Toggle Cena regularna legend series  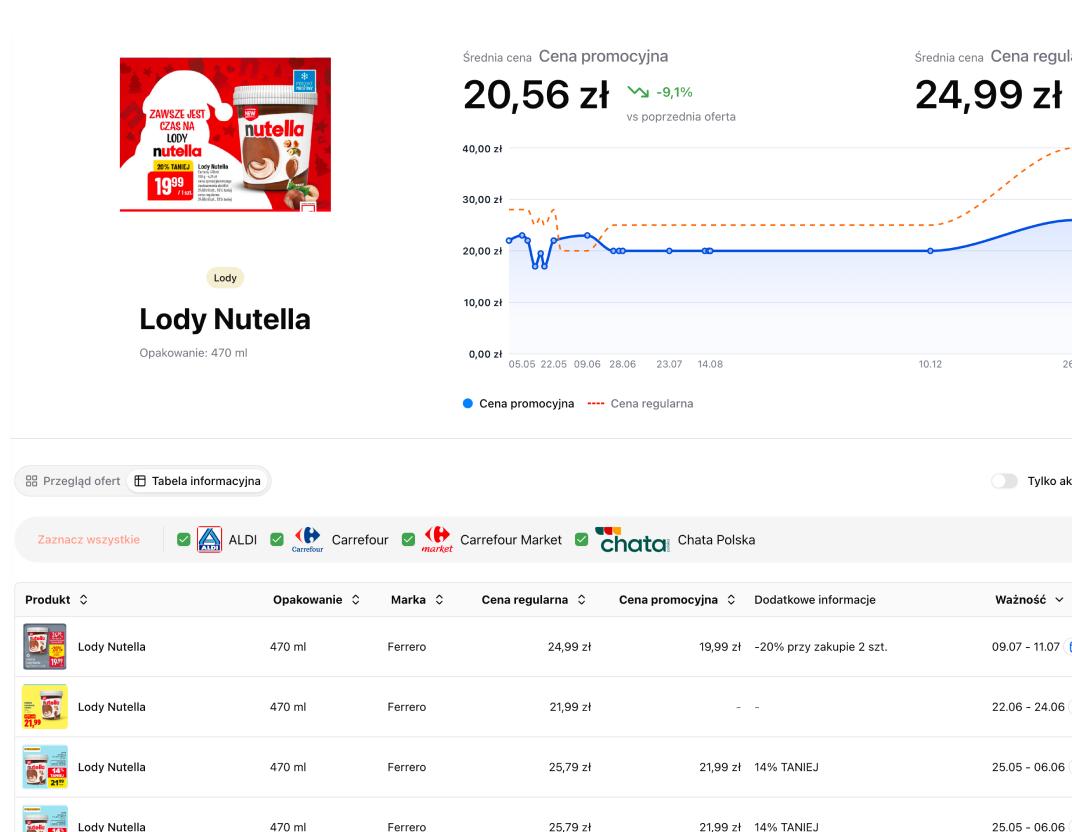coord(640,404)
